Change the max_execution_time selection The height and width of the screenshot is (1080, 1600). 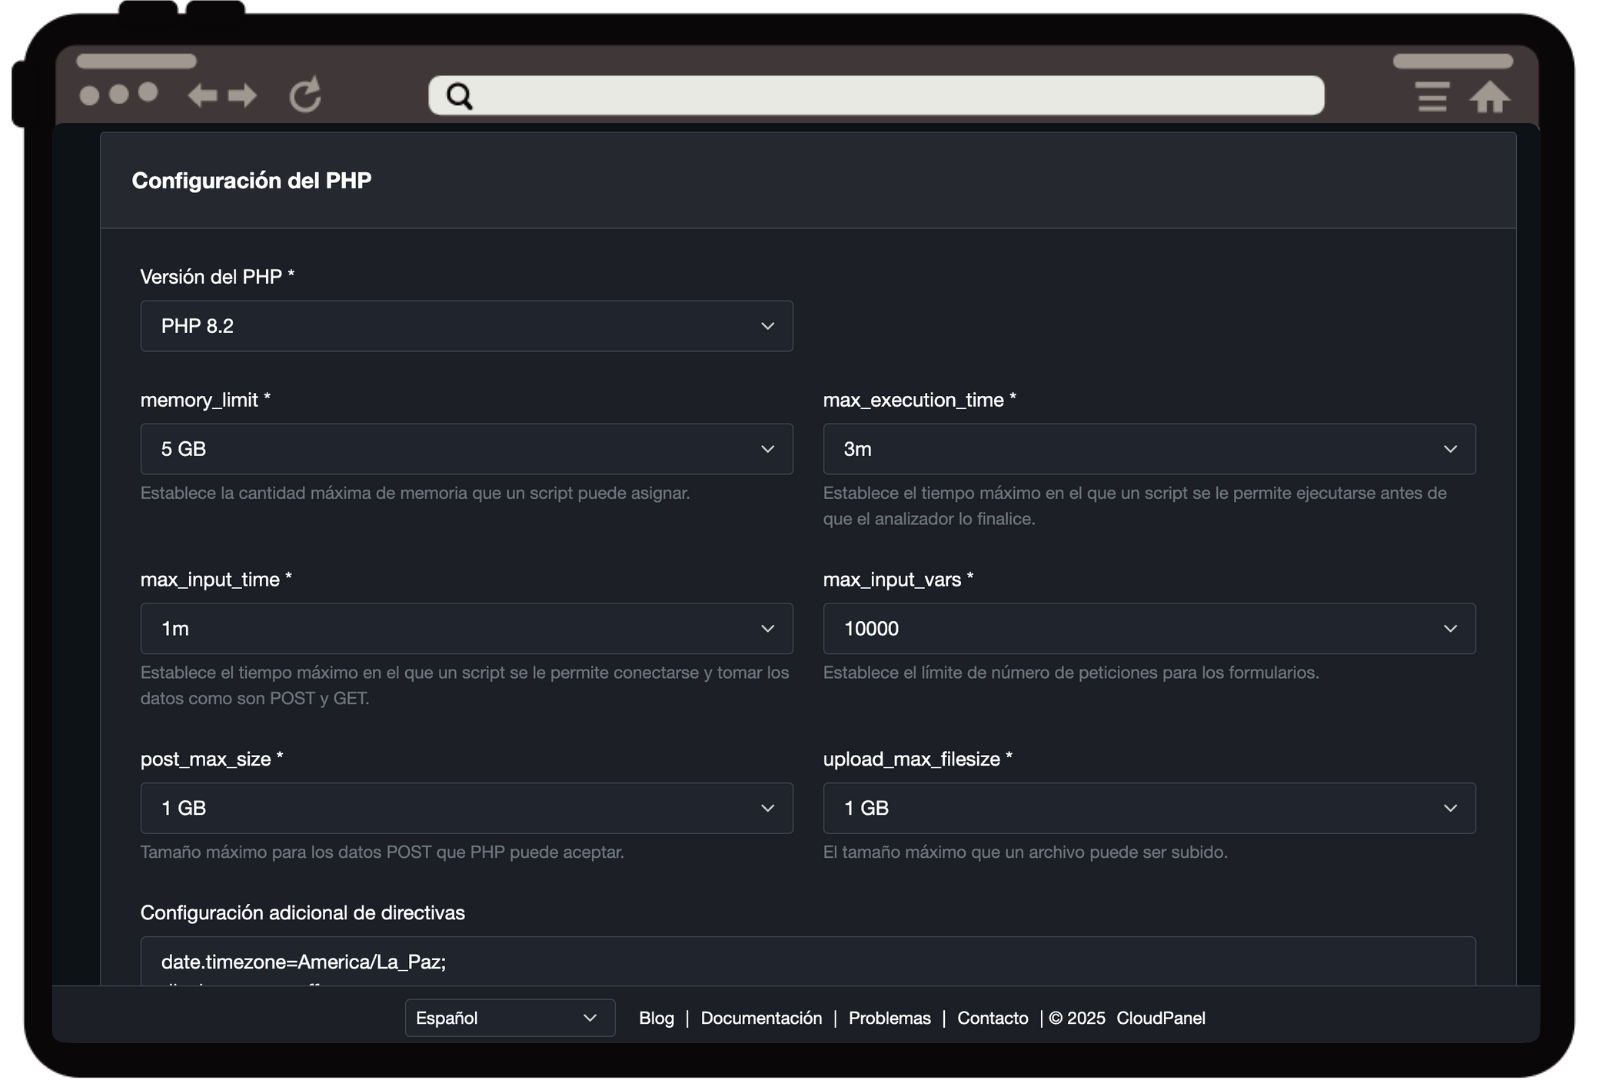click(1148, 449)
